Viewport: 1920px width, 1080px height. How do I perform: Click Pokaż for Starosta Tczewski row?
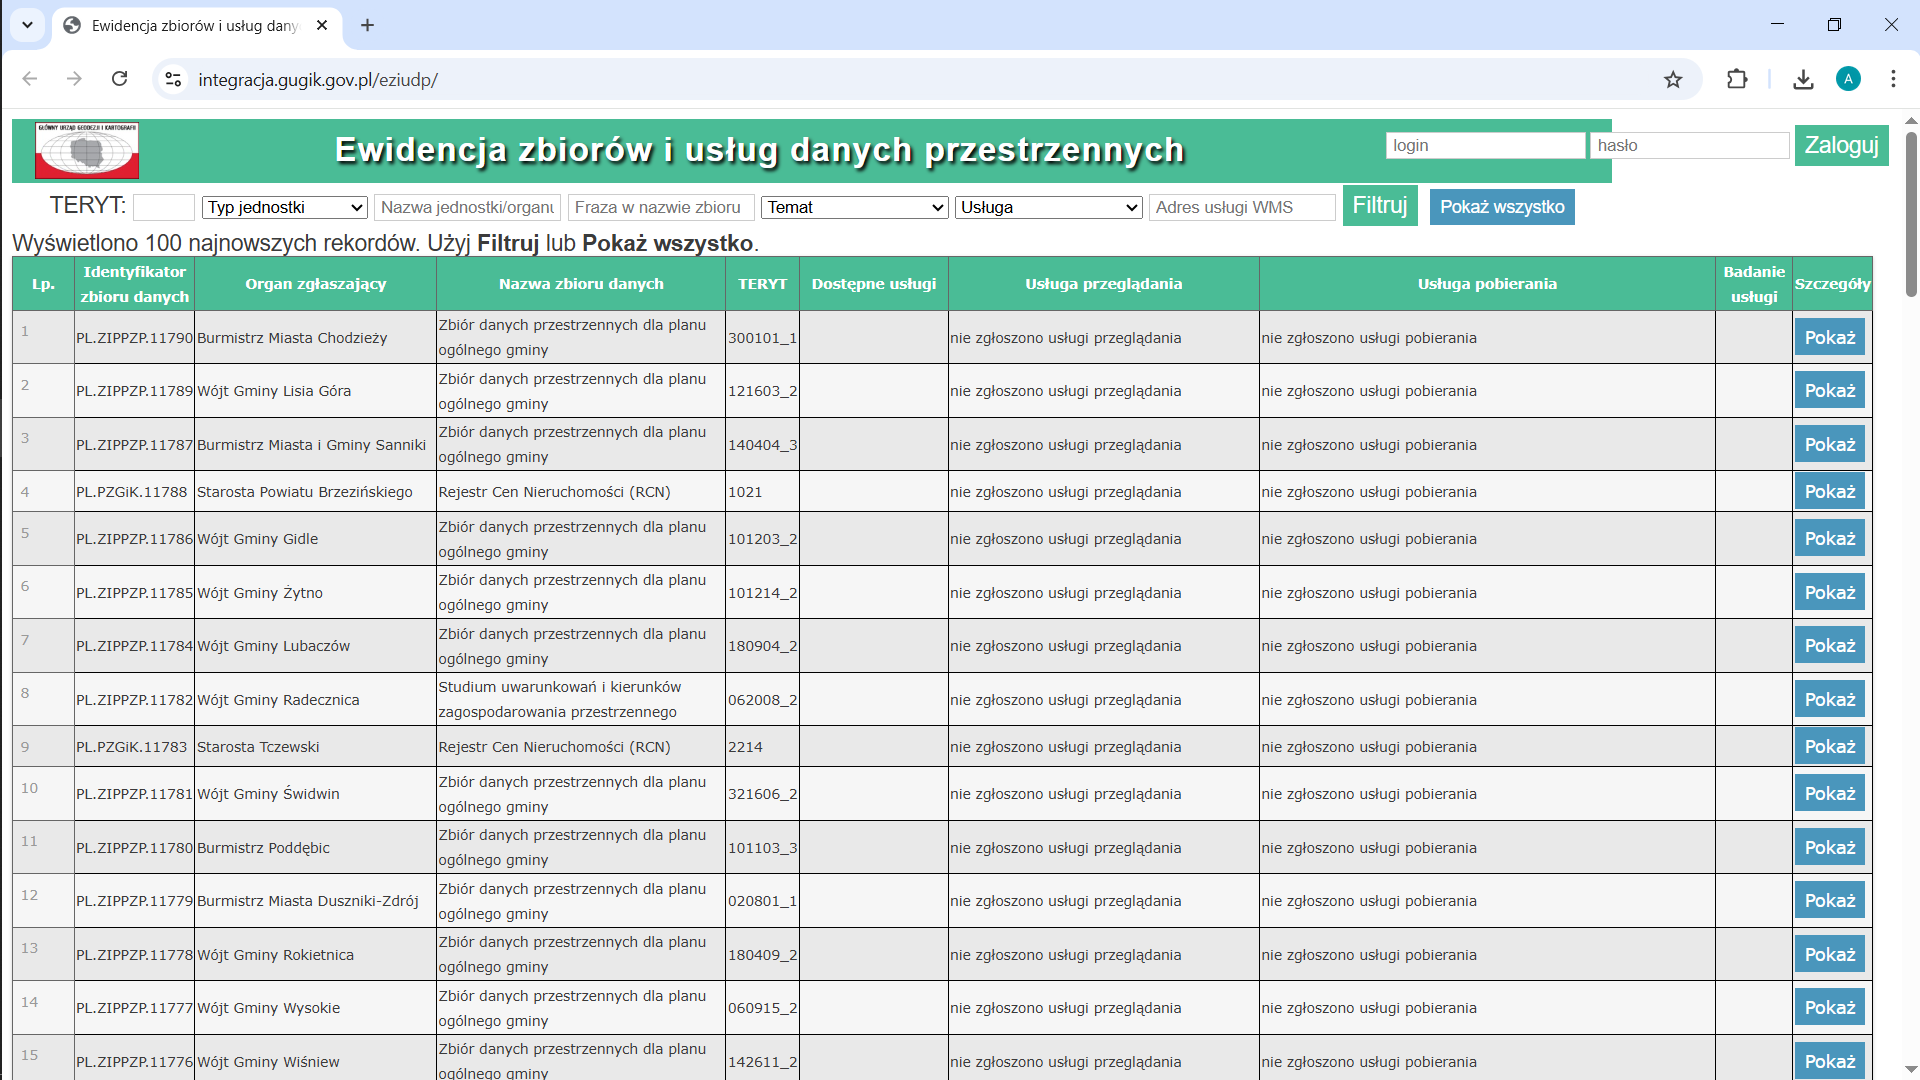point(1829,747)
